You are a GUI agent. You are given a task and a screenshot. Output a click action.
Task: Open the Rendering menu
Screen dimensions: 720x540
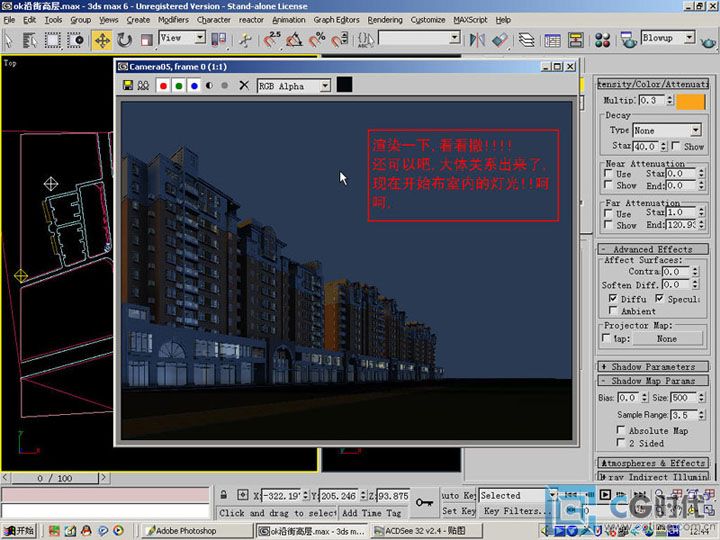point(385,20)
